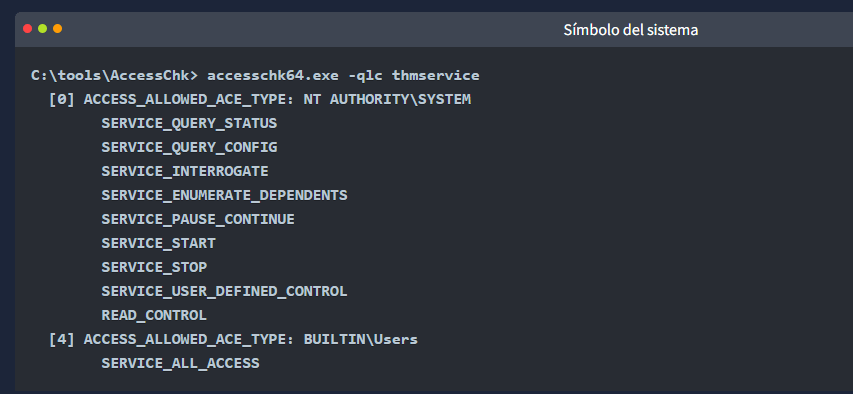Click the SERVICE_STOP permission line
Screen dimensions: 853x394
(154, 267)
